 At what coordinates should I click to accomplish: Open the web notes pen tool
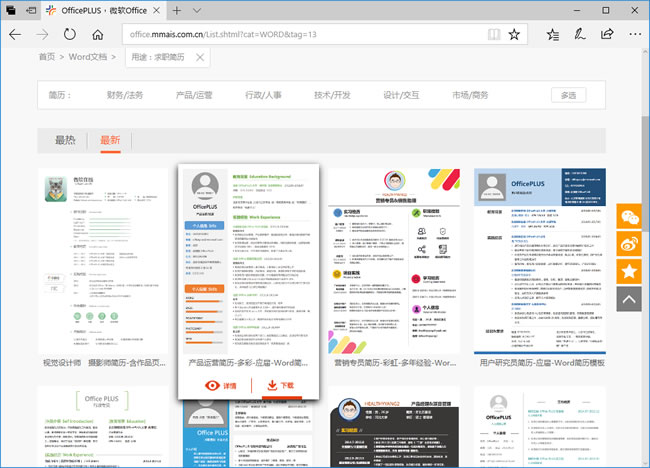click(x=580, y=34)
